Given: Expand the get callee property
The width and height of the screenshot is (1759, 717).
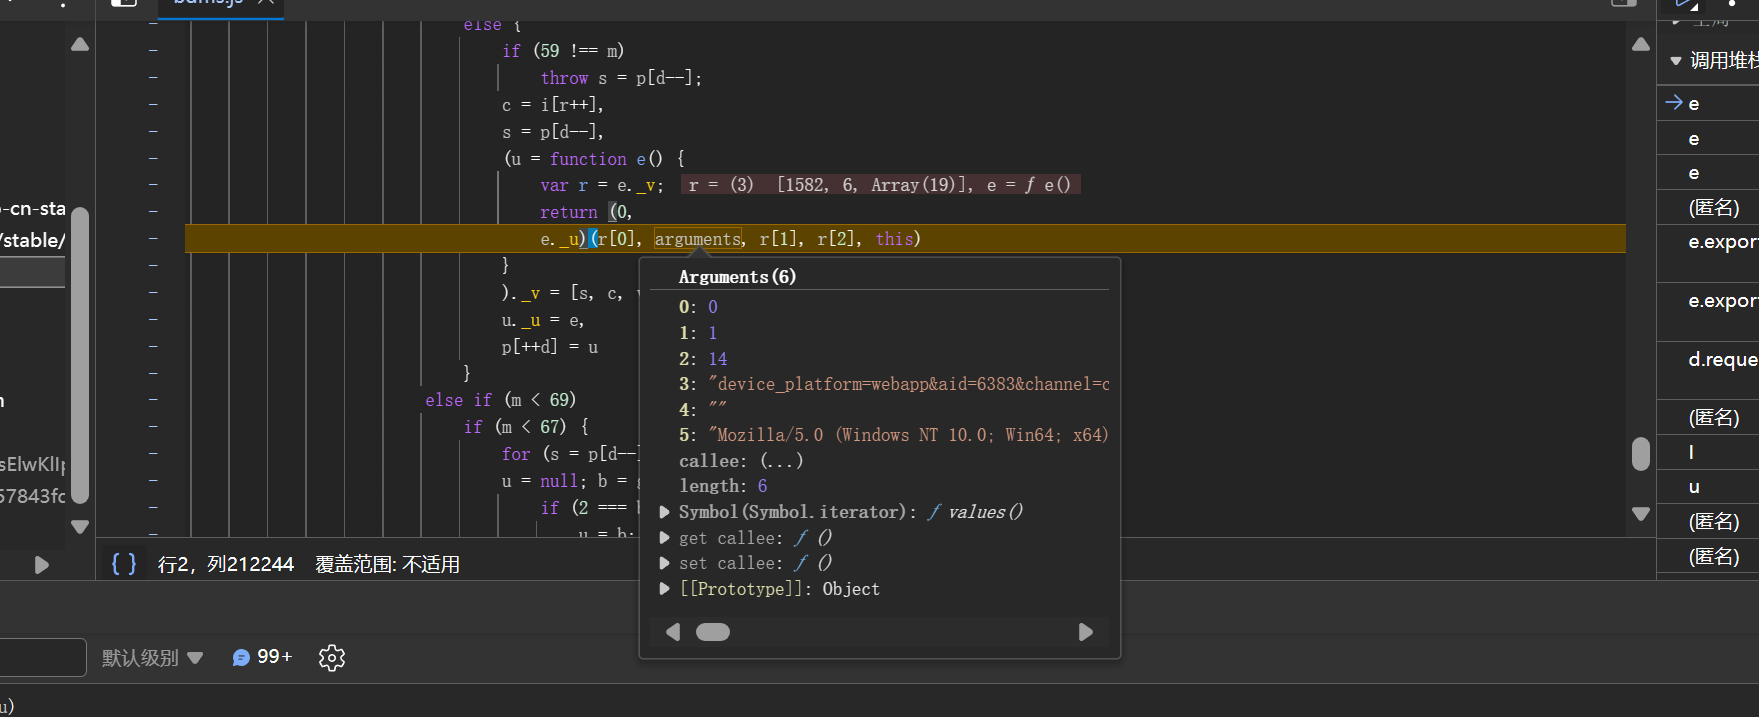Looking at the screenshot, I should (x=665, y=538).
